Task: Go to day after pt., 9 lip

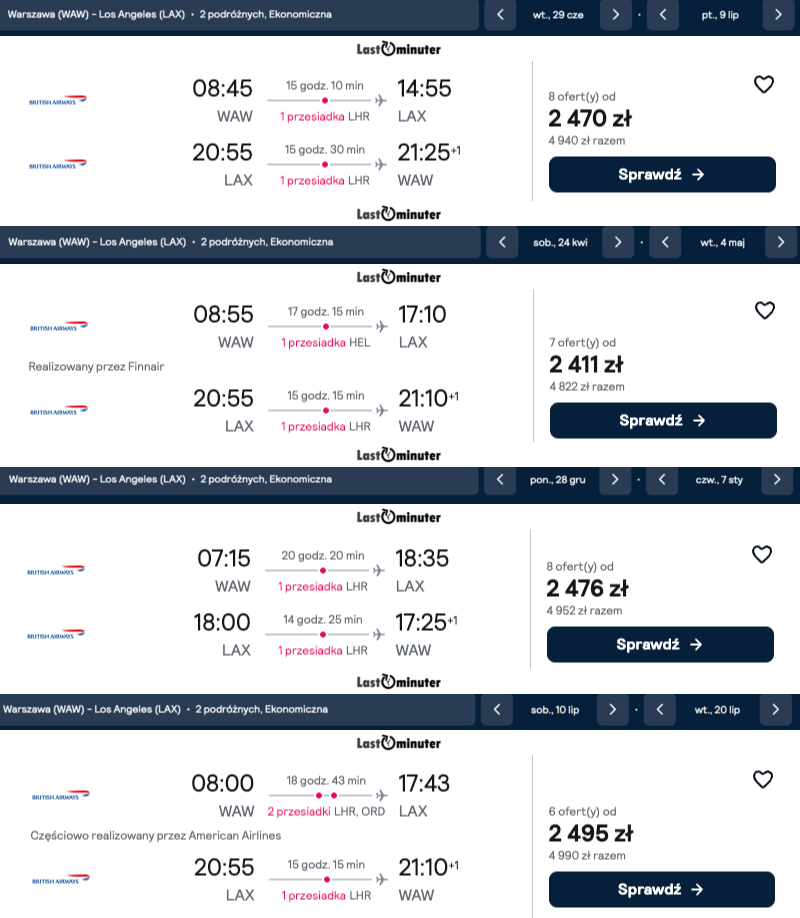Action: [x=778, y=15]
